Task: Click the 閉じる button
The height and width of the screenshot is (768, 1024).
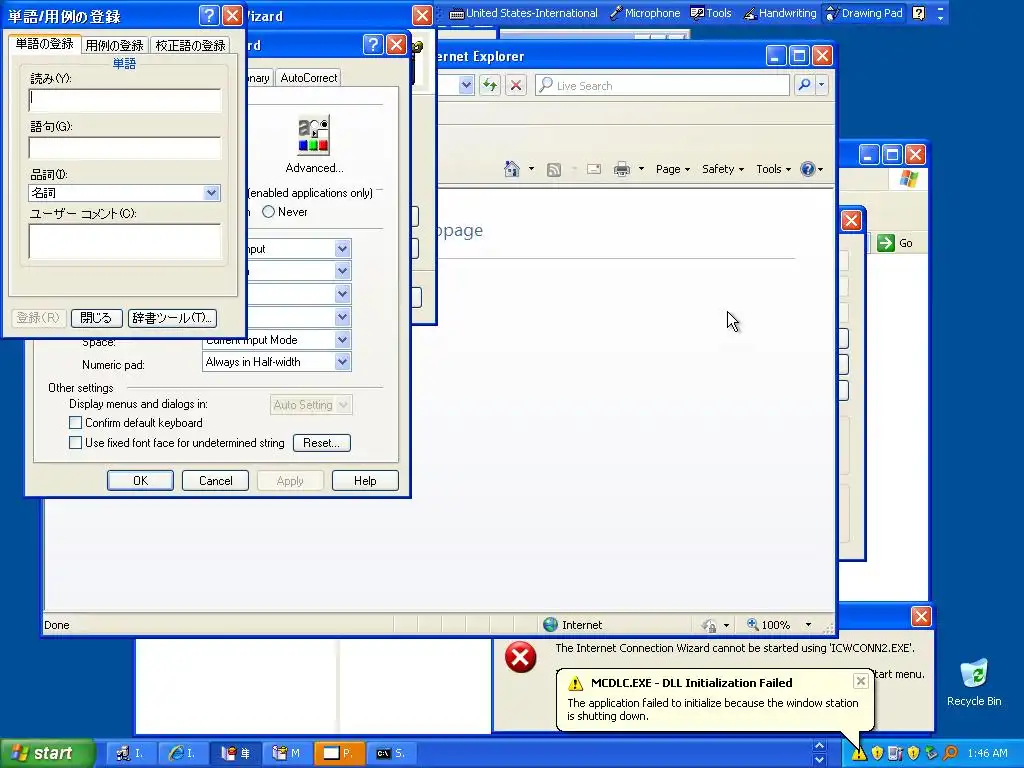Action: (x=97, y=318)
